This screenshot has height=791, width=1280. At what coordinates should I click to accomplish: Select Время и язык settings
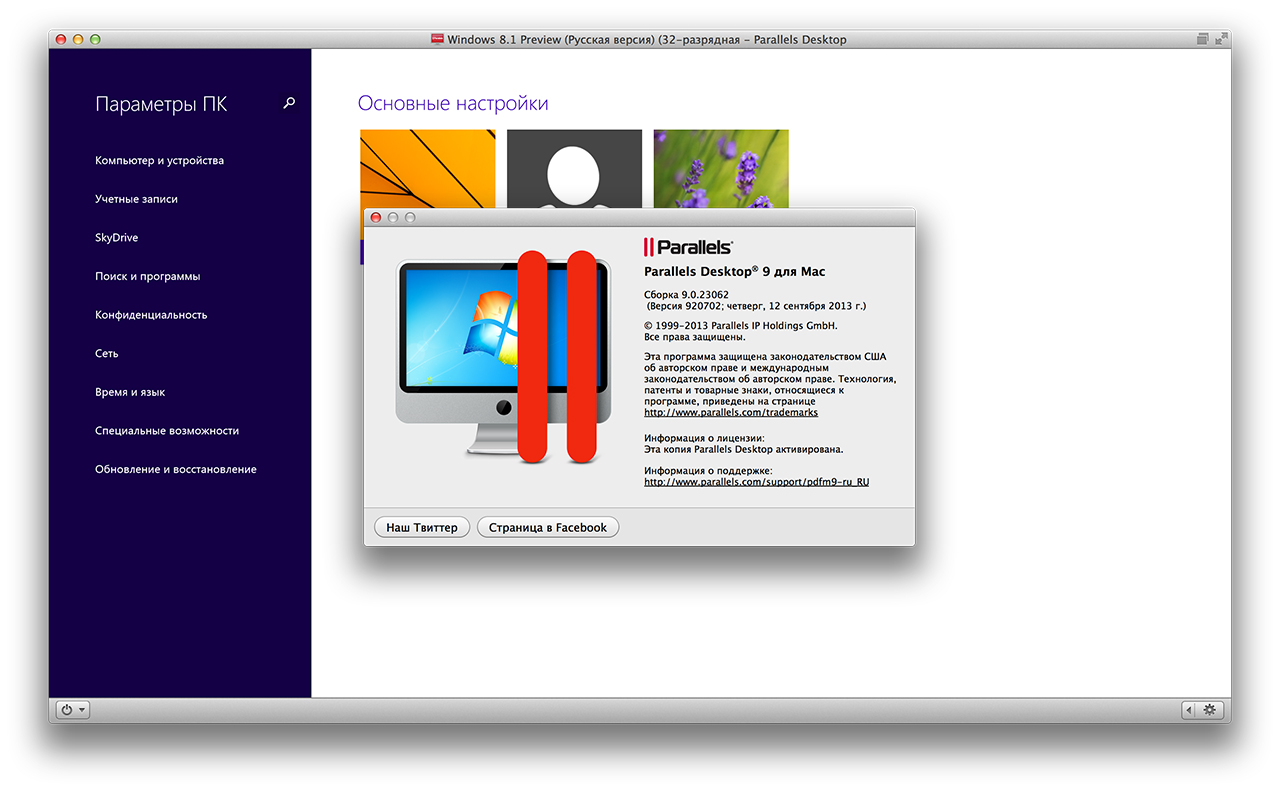130,392
